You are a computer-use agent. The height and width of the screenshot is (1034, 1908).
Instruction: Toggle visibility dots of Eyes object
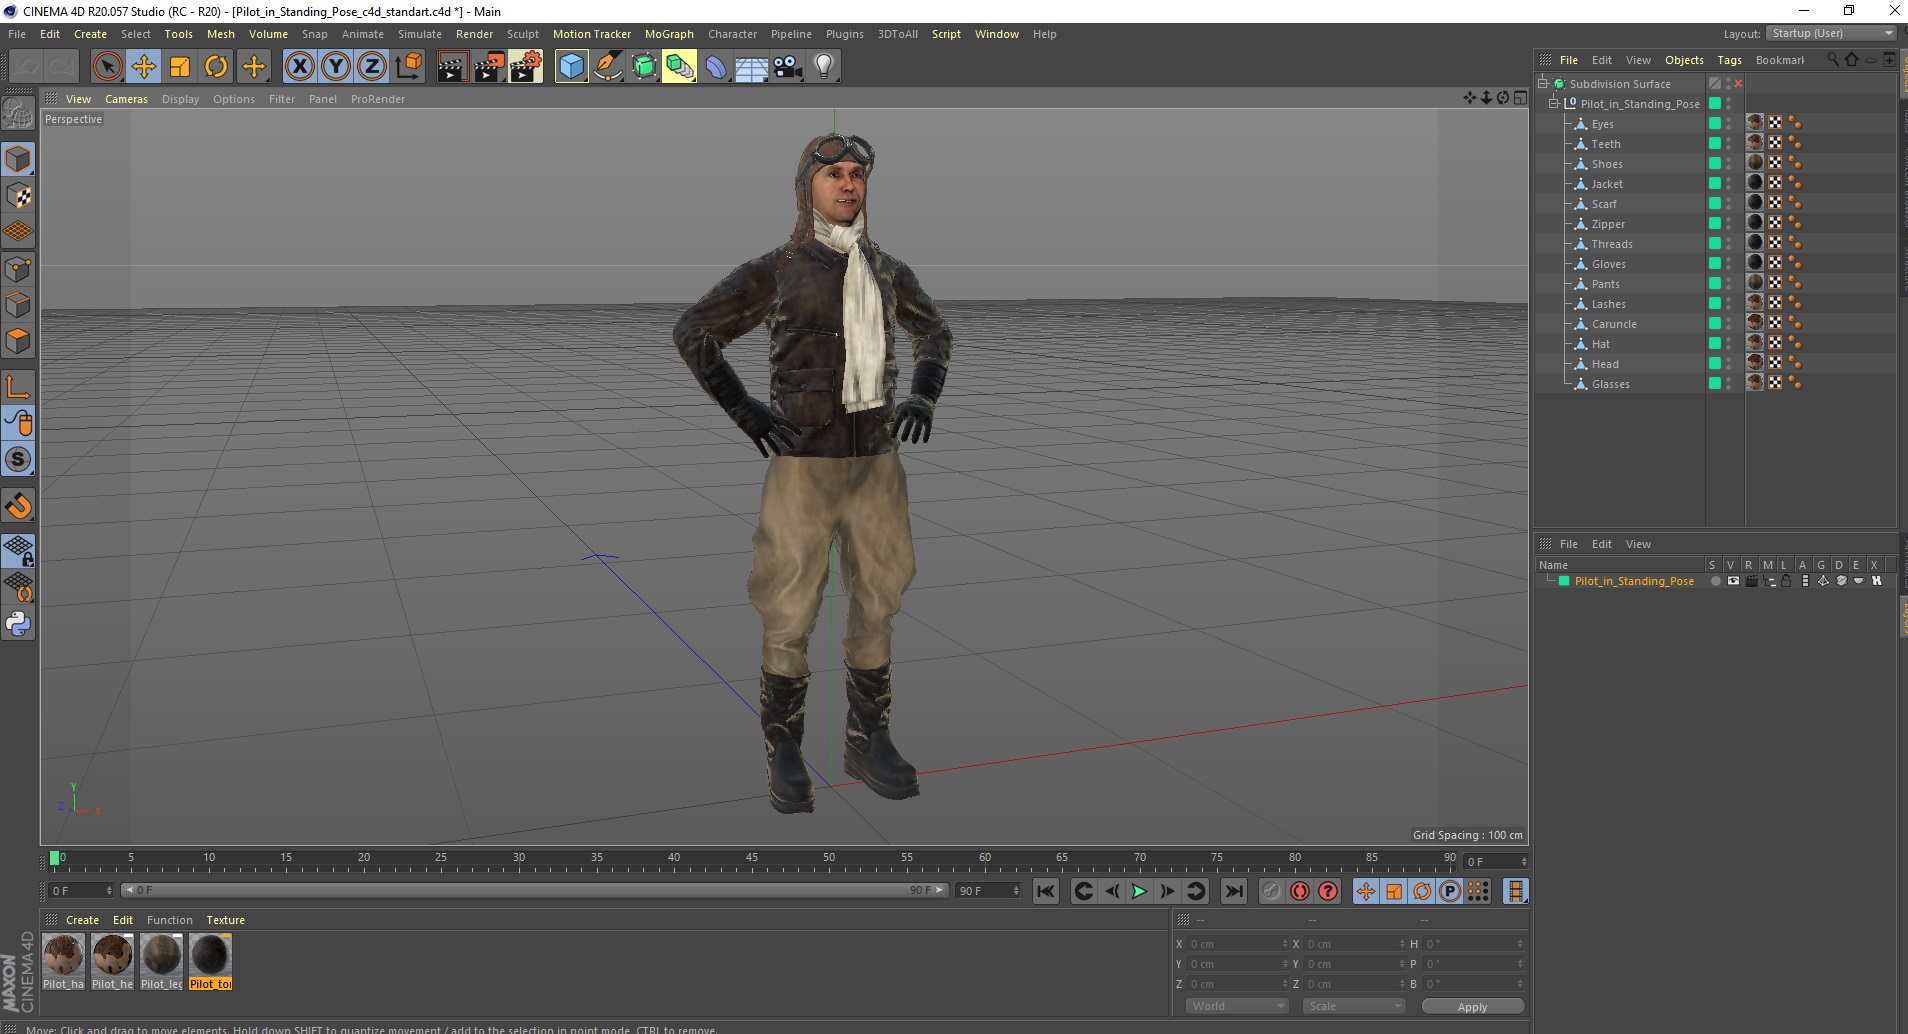coord(1729,124)
